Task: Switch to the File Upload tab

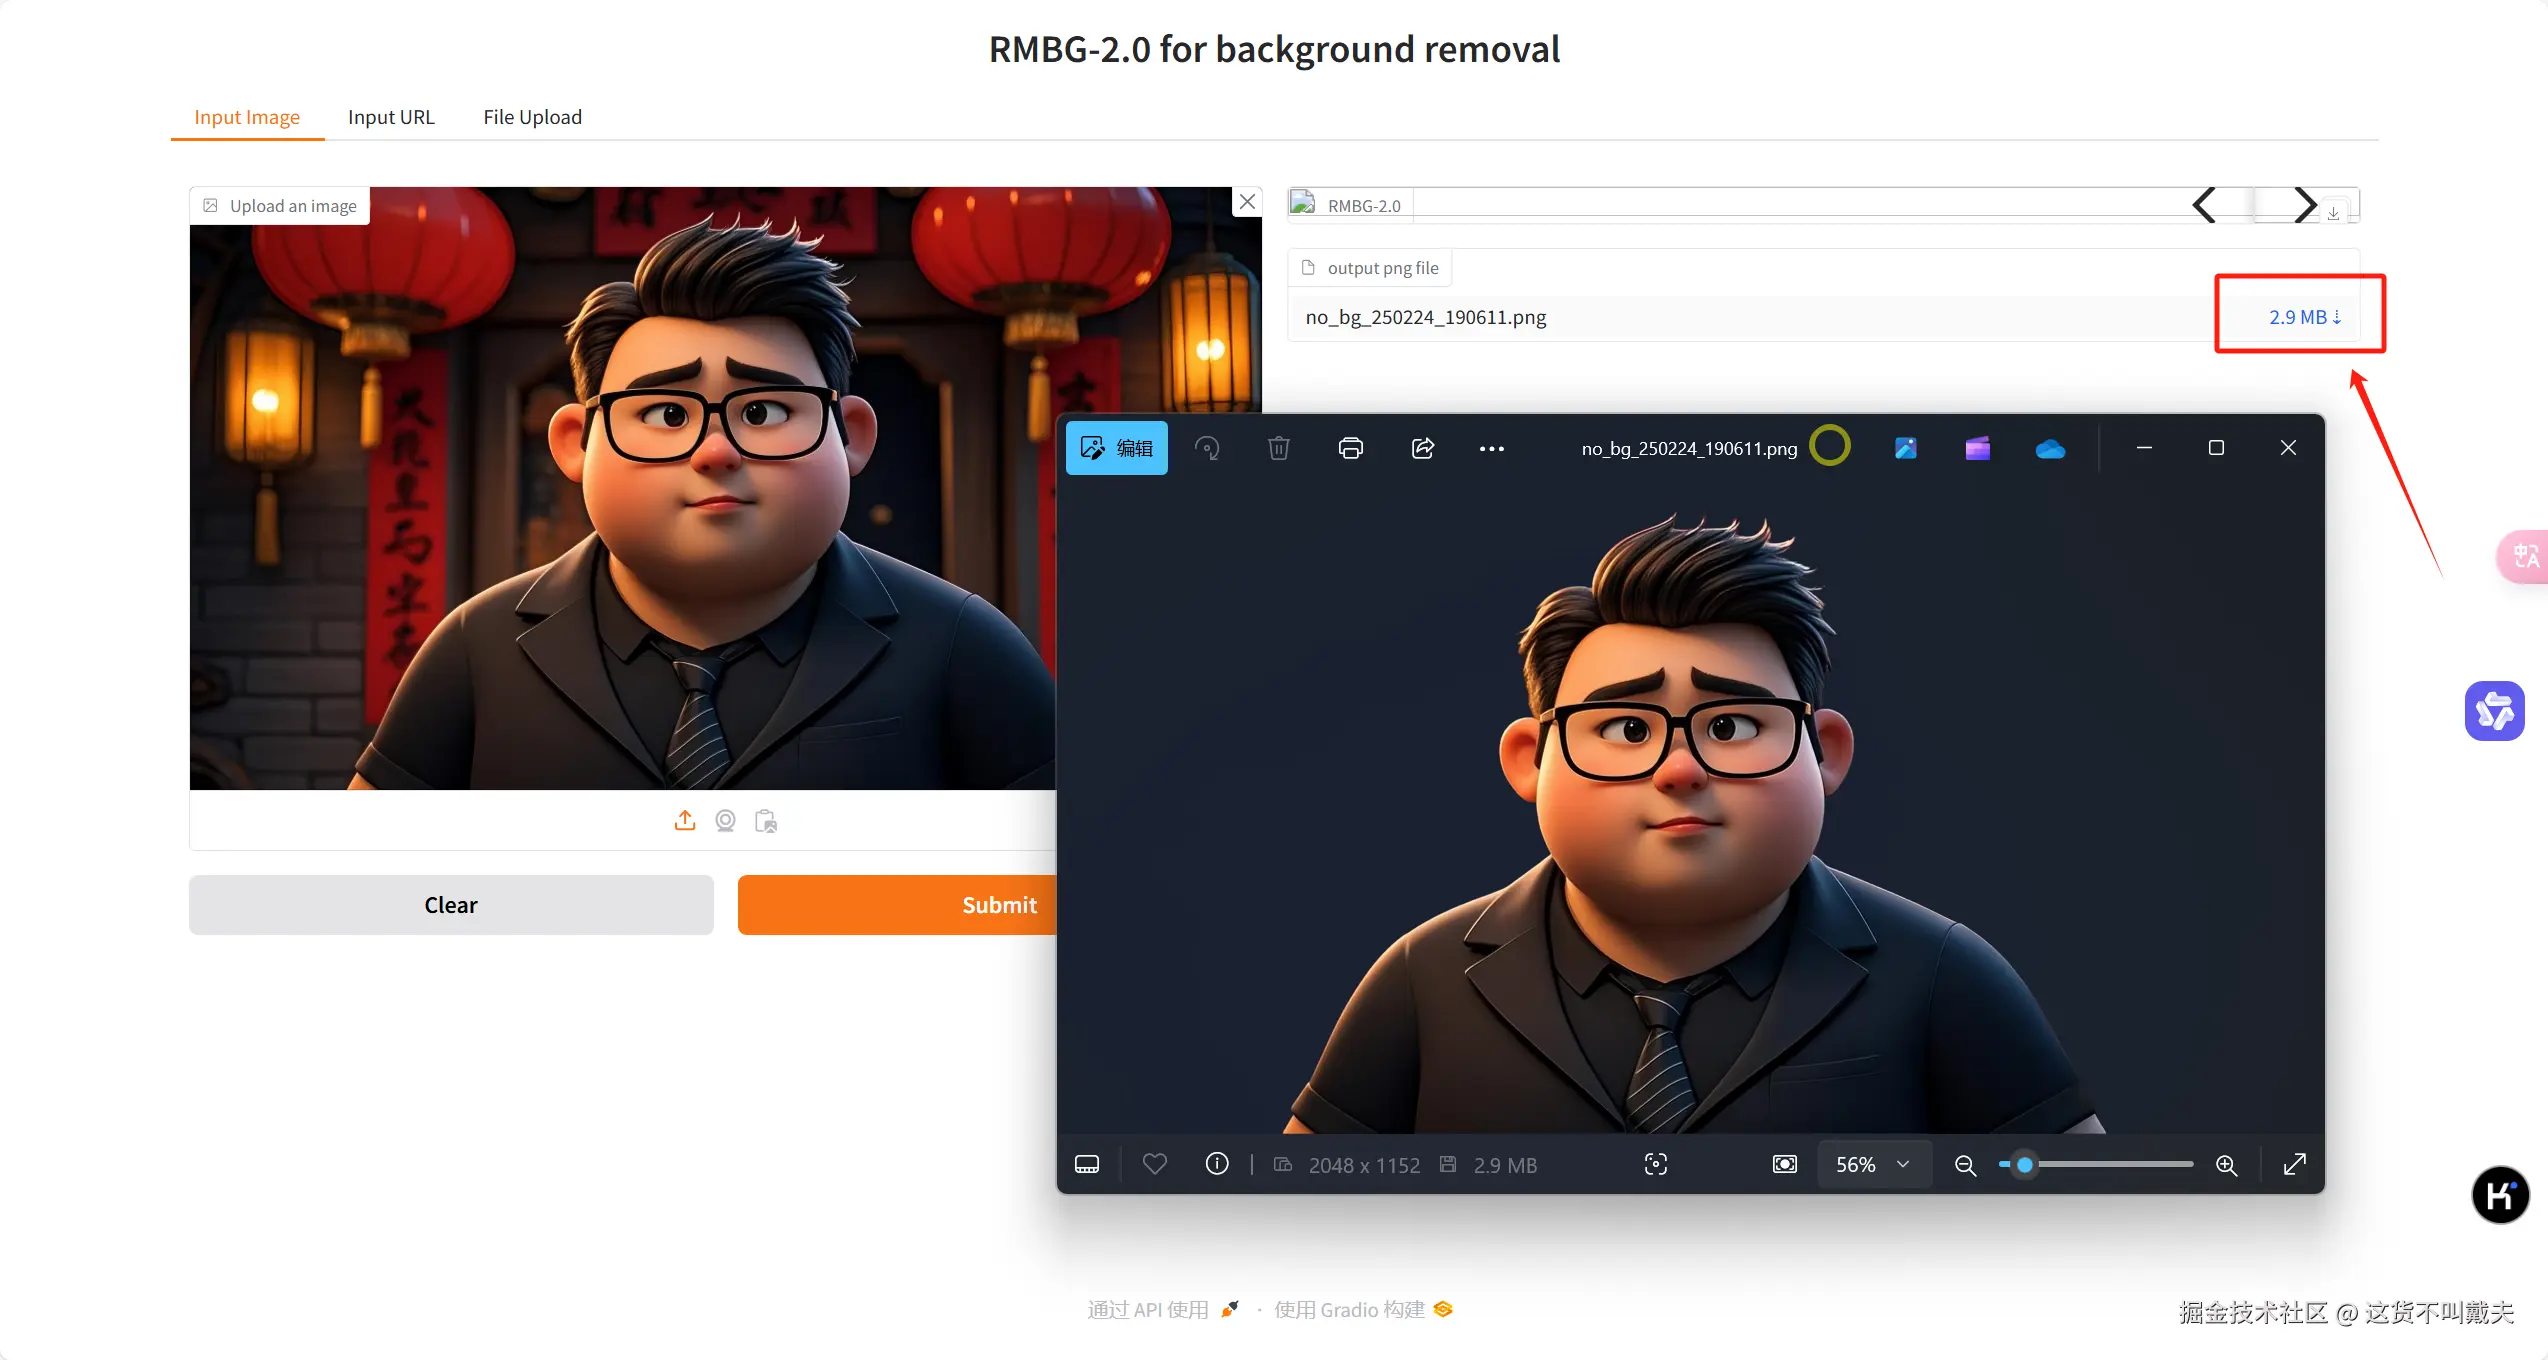Action: click(x=532, y=117)
